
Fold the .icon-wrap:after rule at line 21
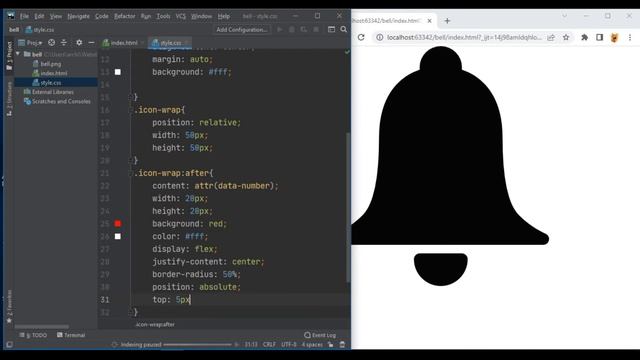click(x=132, y=173)
